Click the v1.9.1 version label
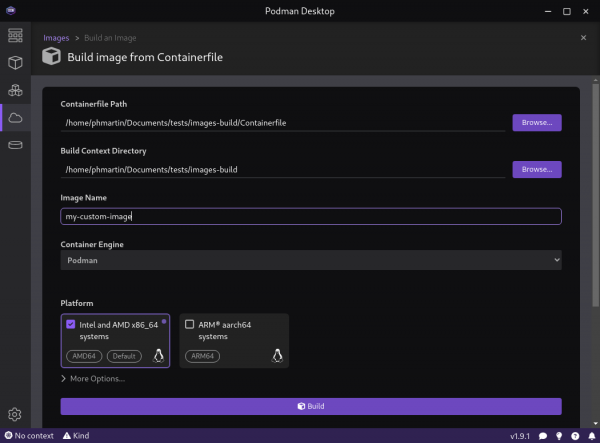 (x=520, y=436)
